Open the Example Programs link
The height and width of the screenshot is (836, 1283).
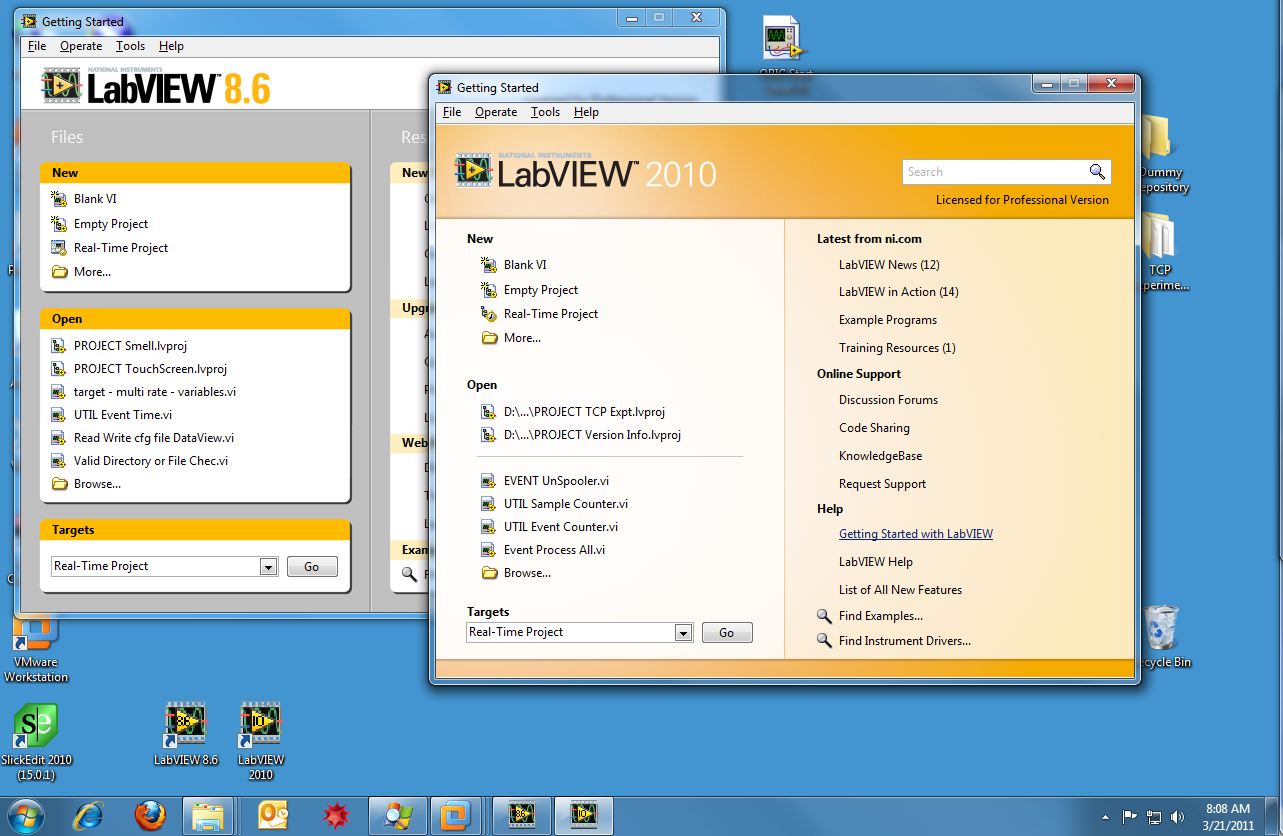pos(888,320)
